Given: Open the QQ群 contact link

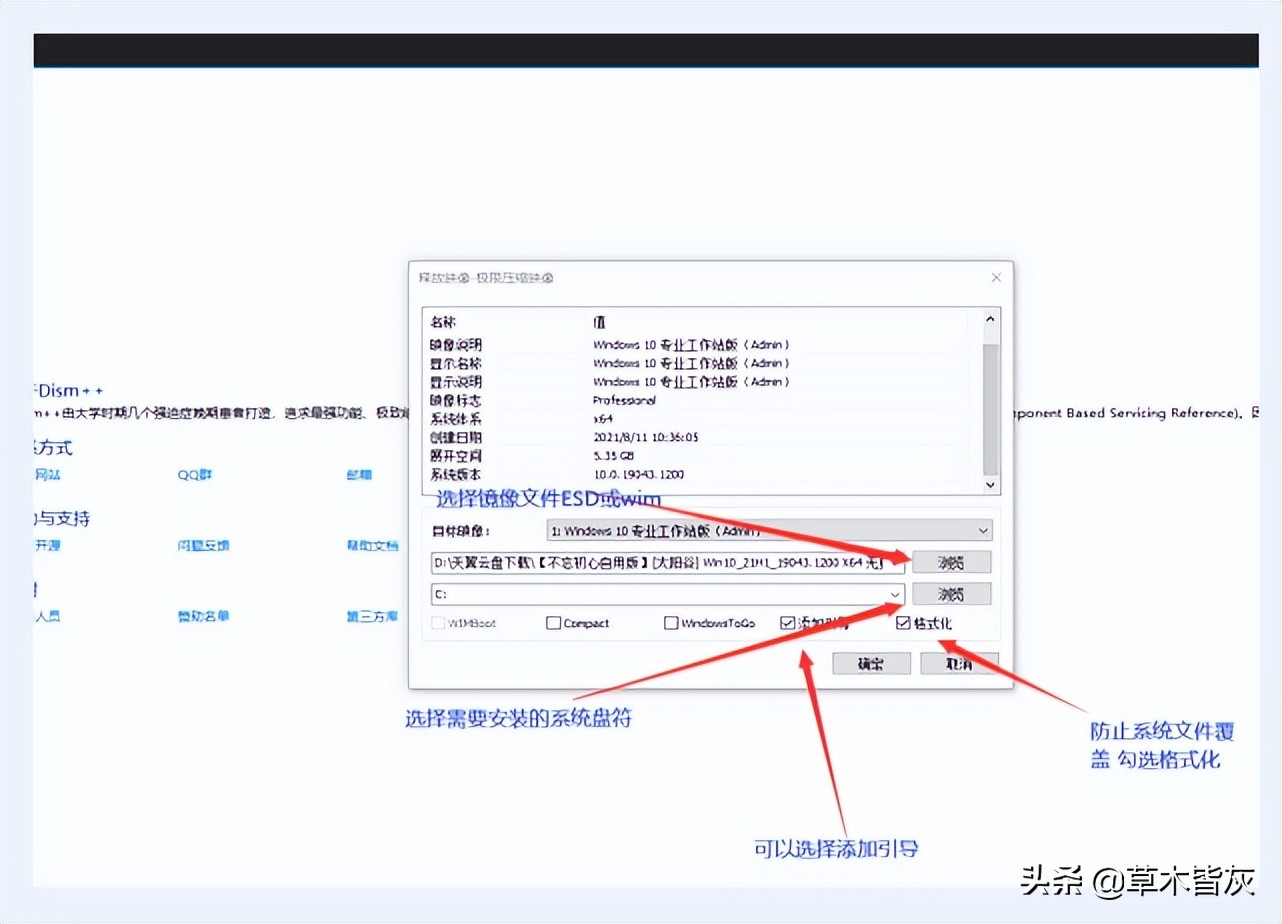Looking at the screenshot, I should 194,475.
